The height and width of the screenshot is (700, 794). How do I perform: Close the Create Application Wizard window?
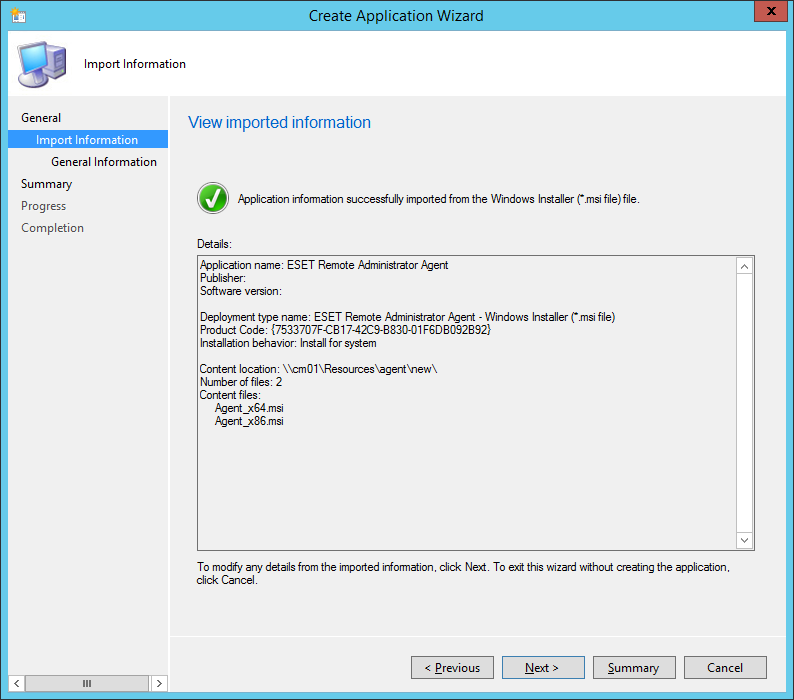pos(767,13)
